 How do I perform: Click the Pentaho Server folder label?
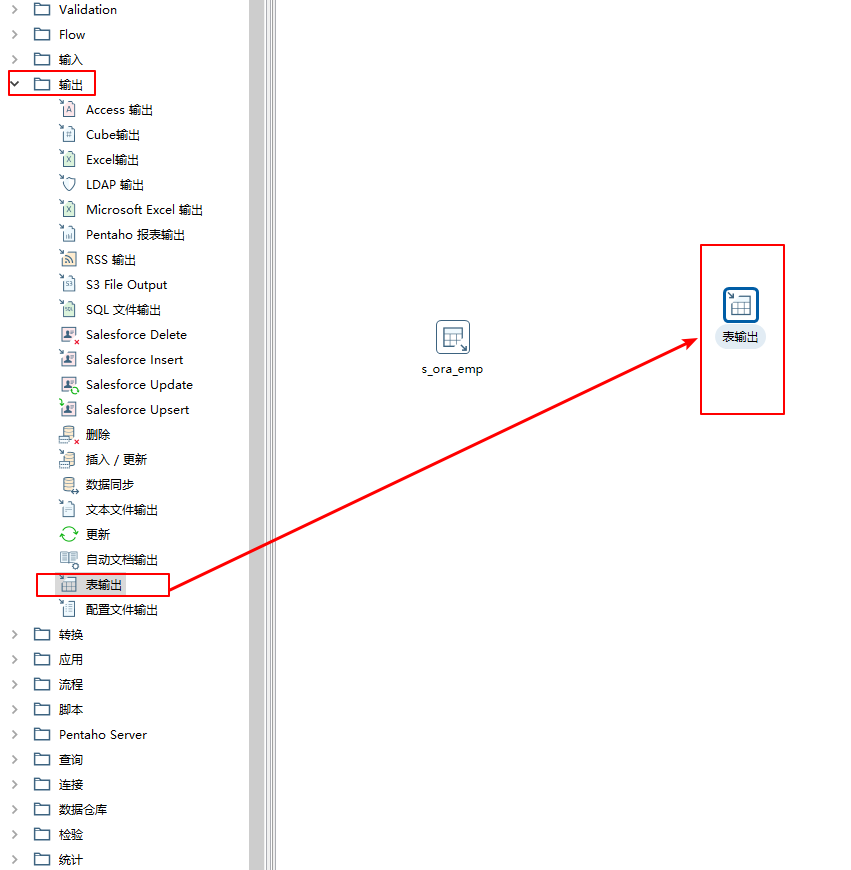click(x=103, y=734)
